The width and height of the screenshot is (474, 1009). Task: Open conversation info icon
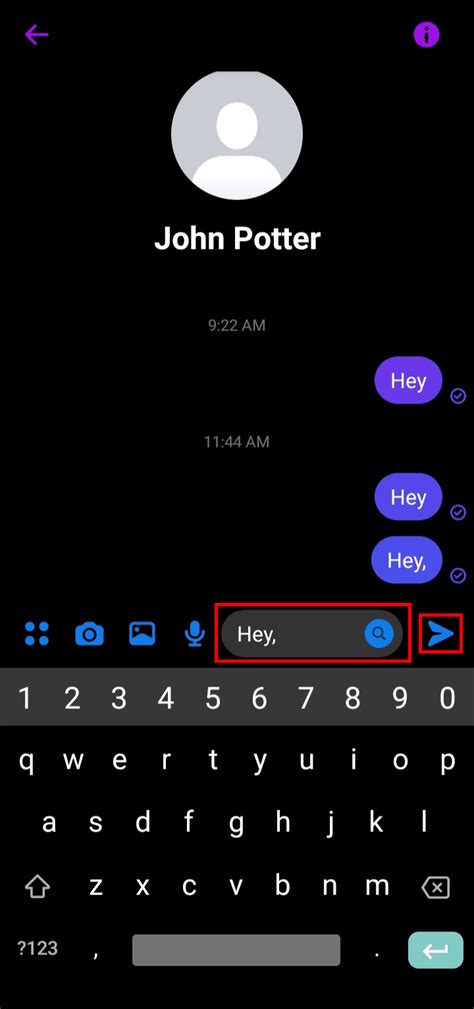pos(426,35)
